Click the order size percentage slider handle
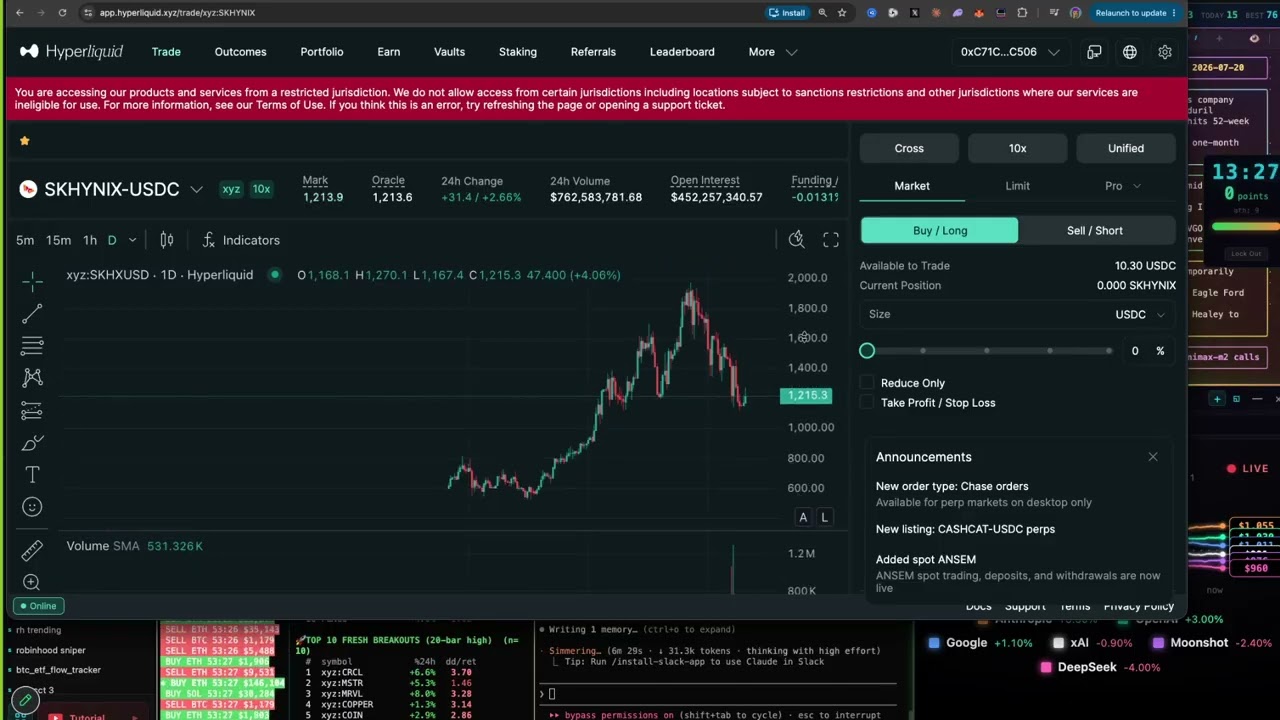 867,351
